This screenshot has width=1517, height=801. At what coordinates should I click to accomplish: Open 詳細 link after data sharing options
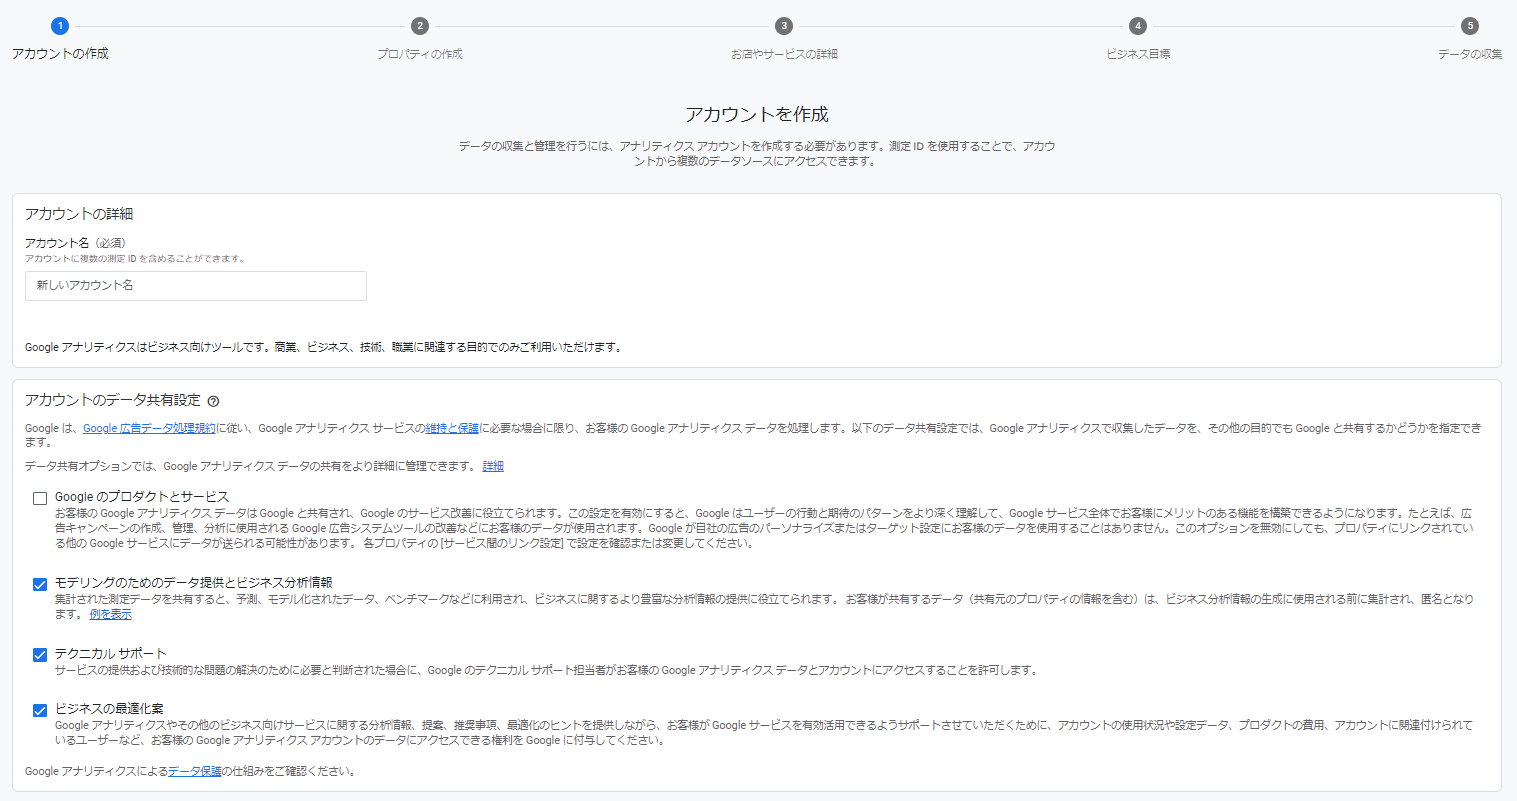tap(493, 466)
